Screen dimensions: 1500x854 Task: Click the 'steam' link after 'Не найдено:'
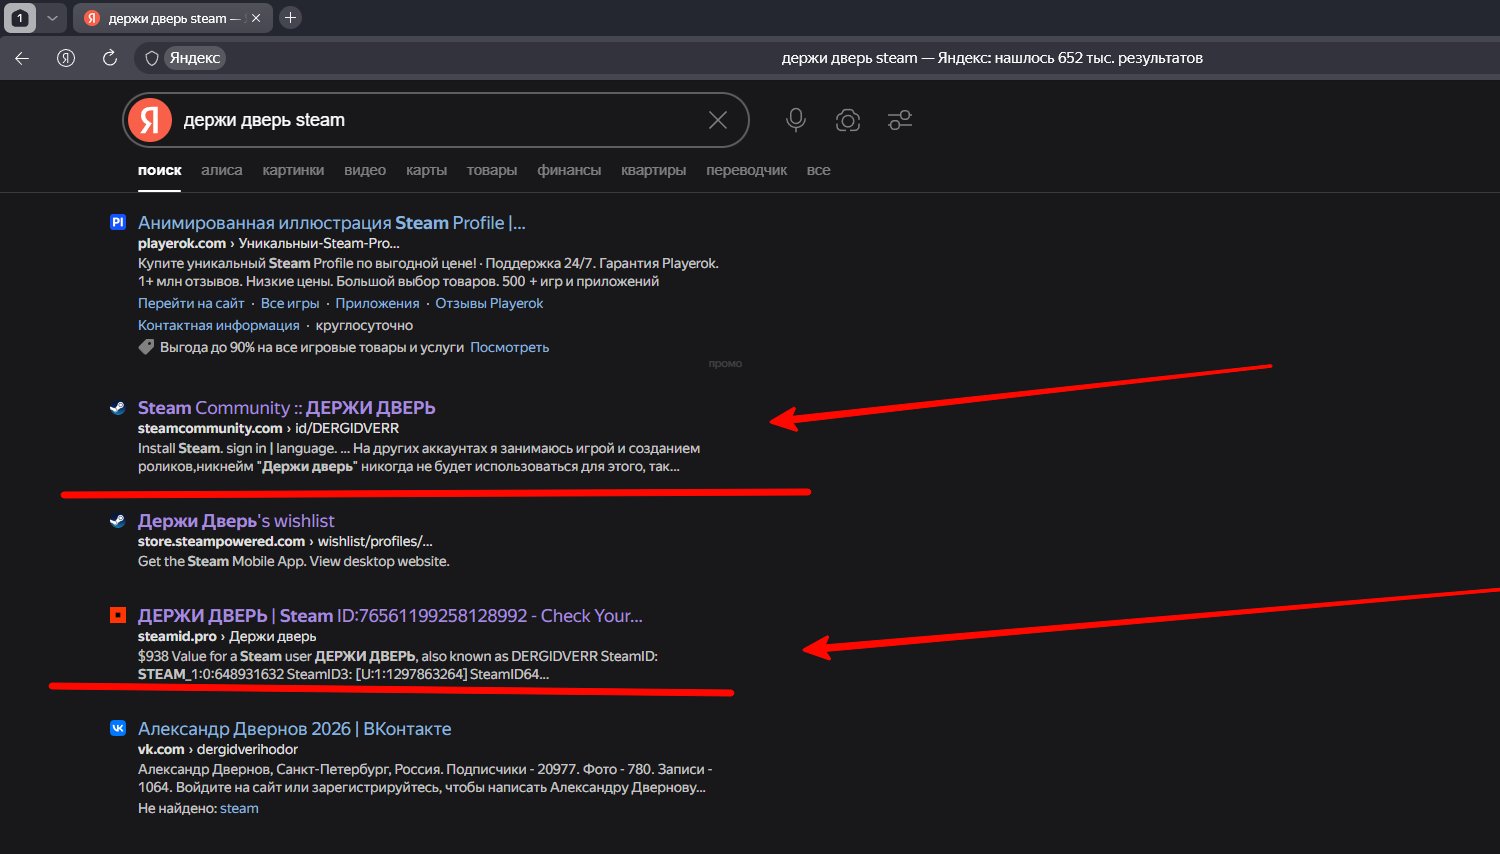239,808
